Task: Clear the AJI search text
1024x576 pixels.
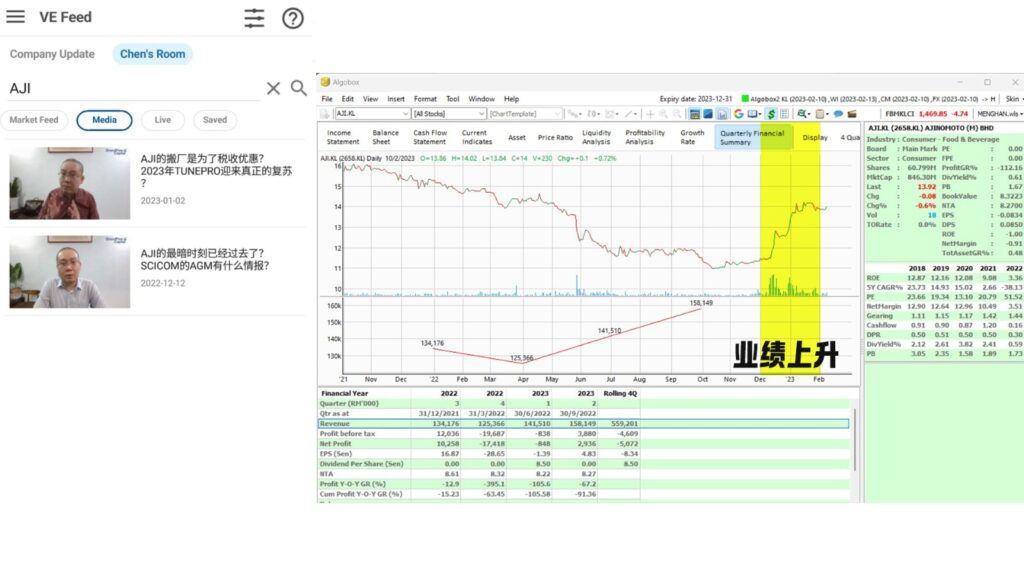Action: [273, 88]
